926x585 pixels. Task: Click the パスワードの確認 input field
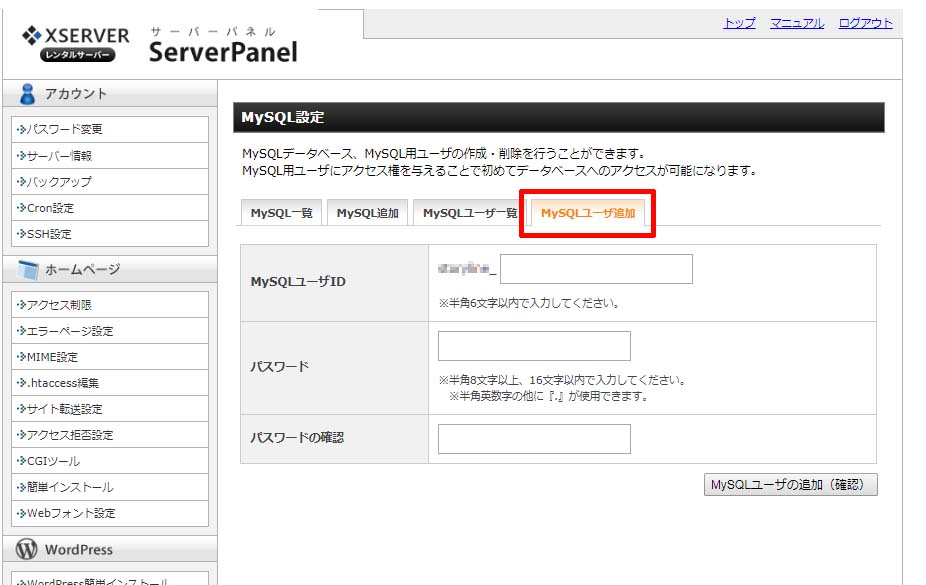[x=534, y=439]
